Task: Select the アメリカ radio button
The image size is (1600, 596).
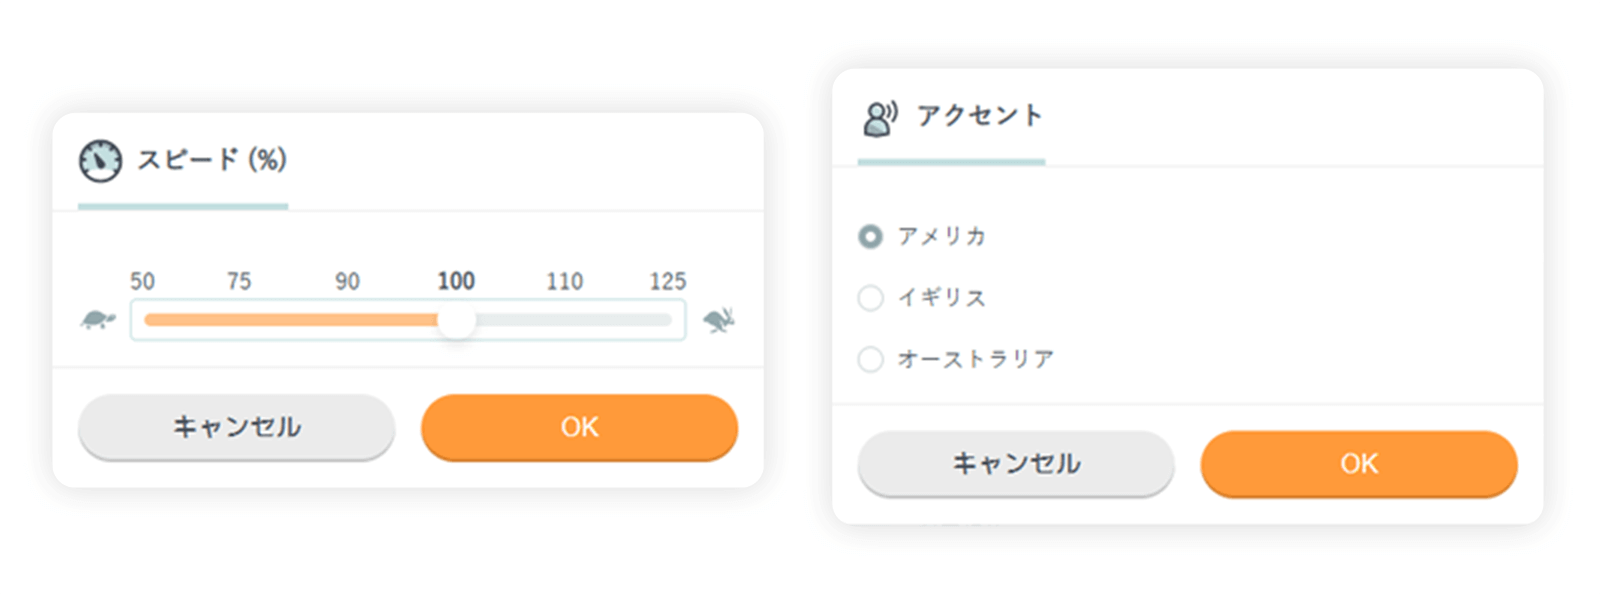Action: pyautogui.click(x=869, y=237)
